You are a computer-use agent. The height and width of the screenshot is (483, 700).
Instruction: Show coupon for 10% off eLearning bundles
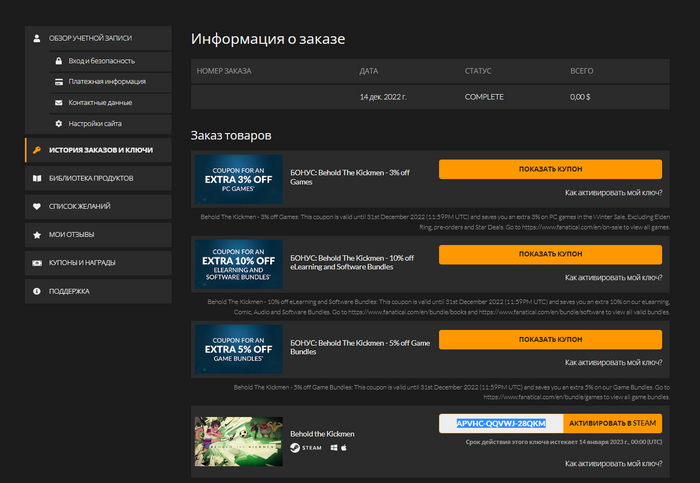[x=550, y=254]
